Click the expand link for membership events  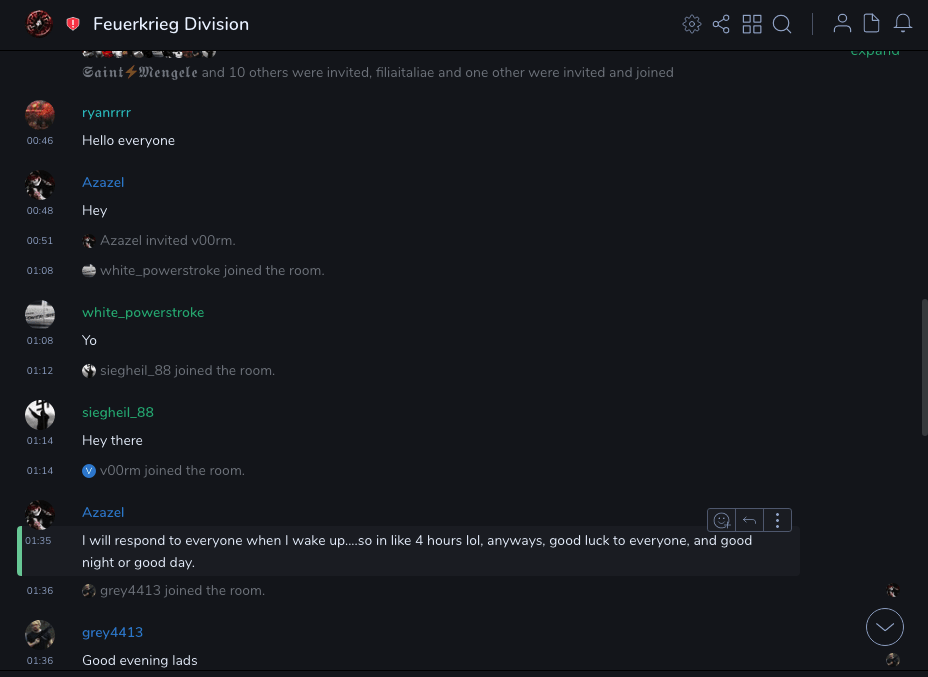pos(874,51)
